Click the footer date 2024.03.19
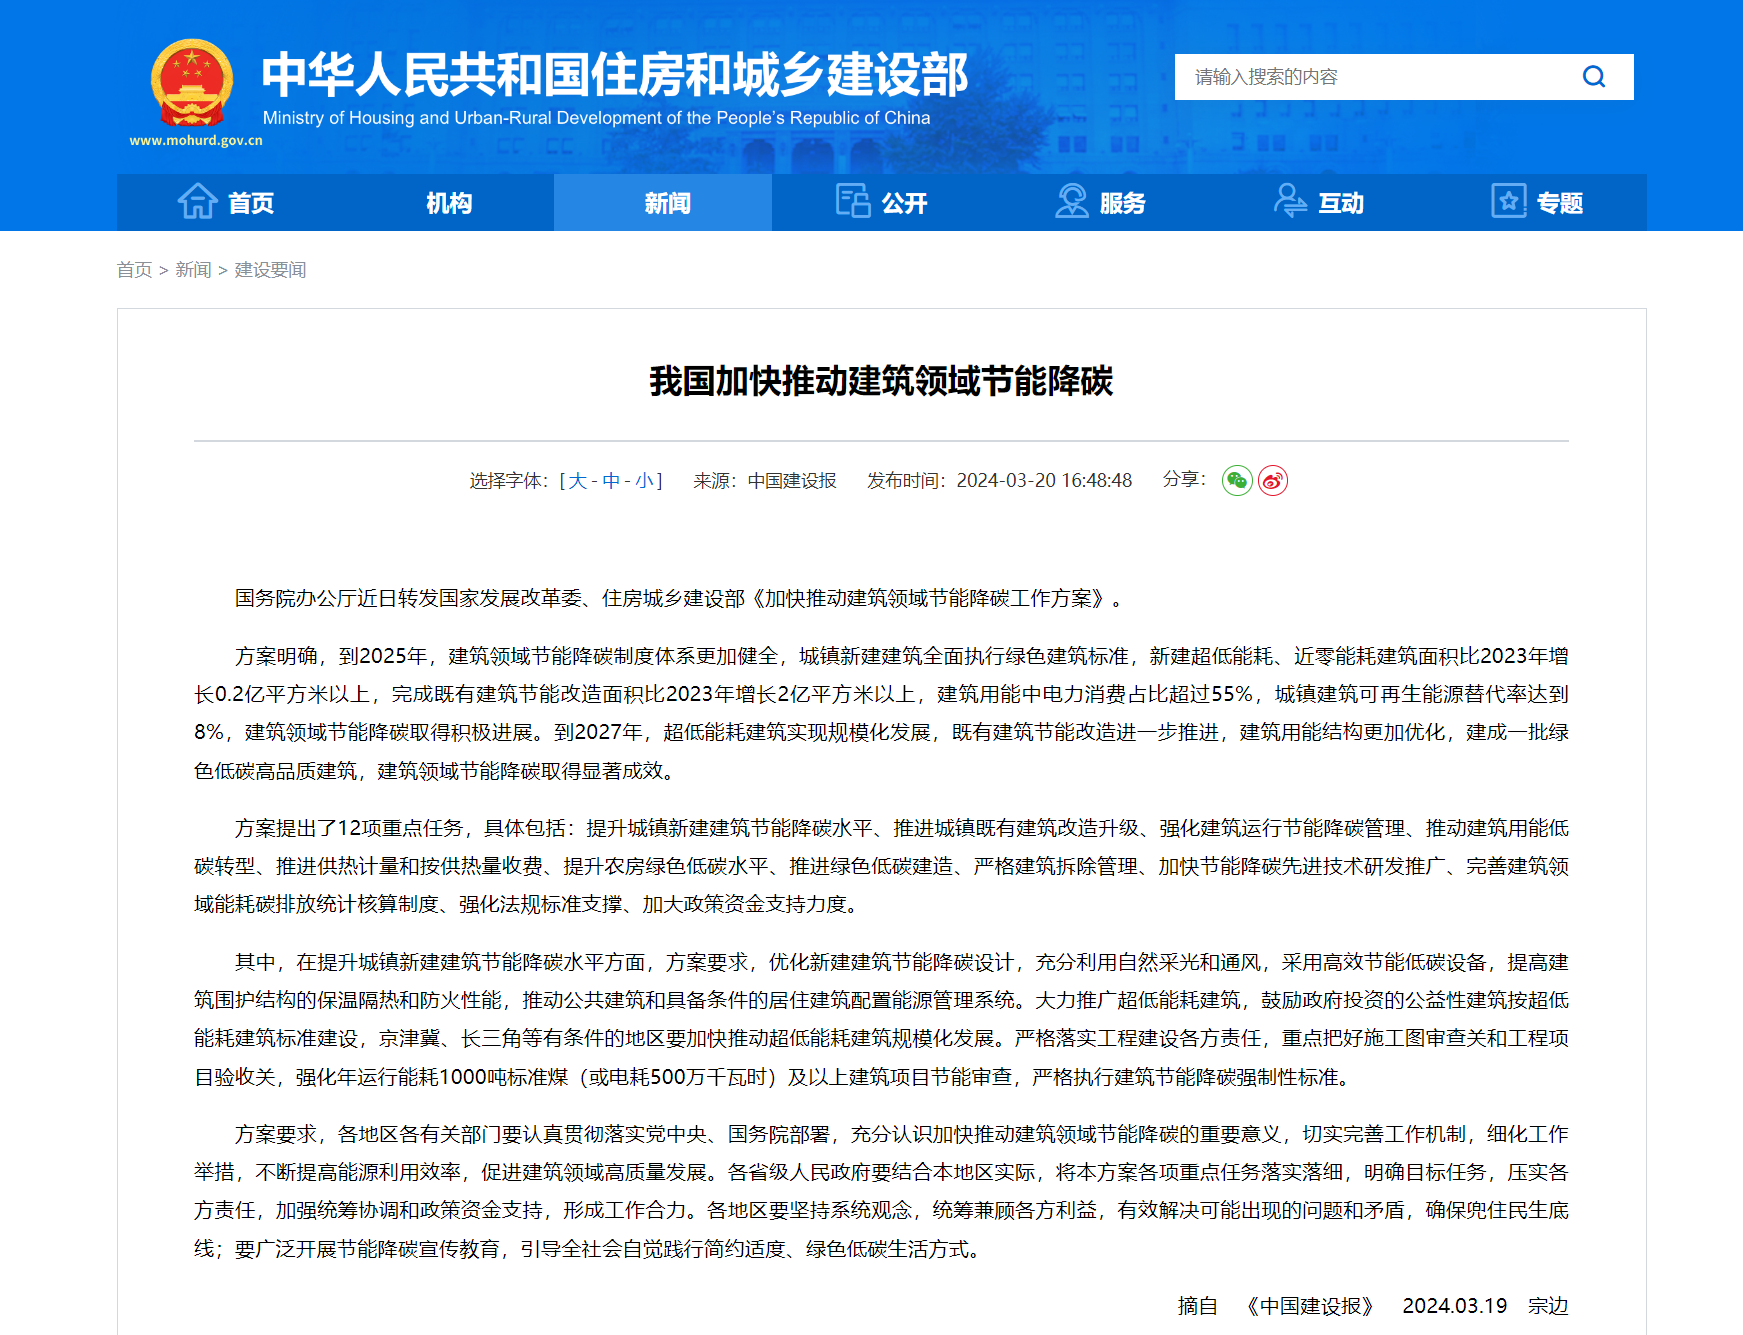 coord(1454,1306)
